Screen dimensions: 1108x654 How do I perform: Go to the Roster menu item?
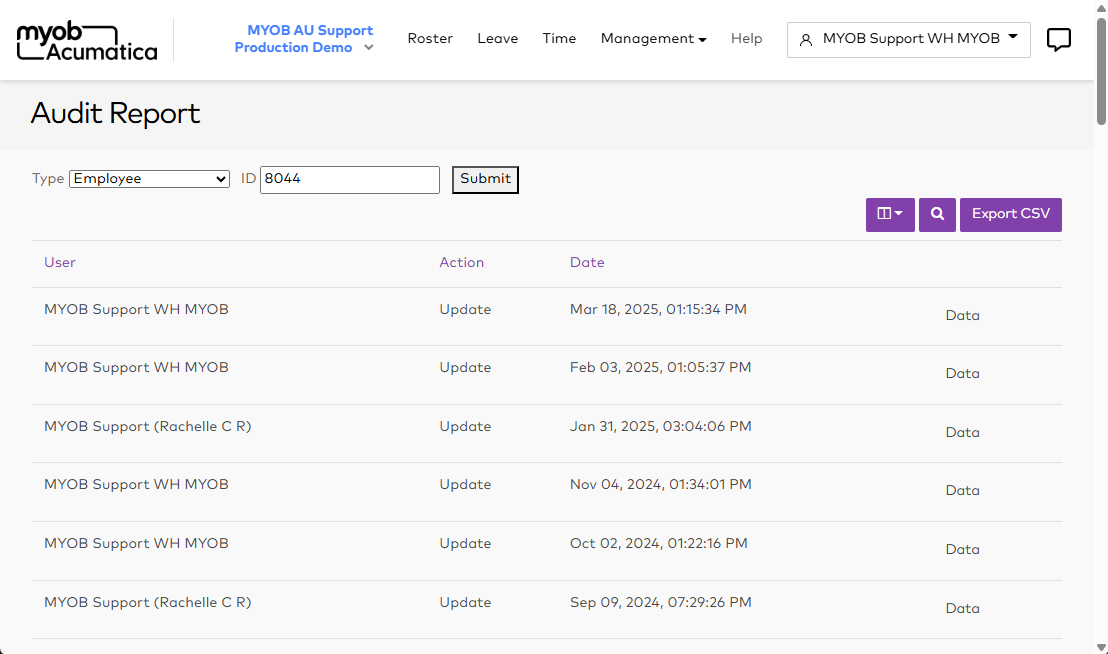point(430,39)
